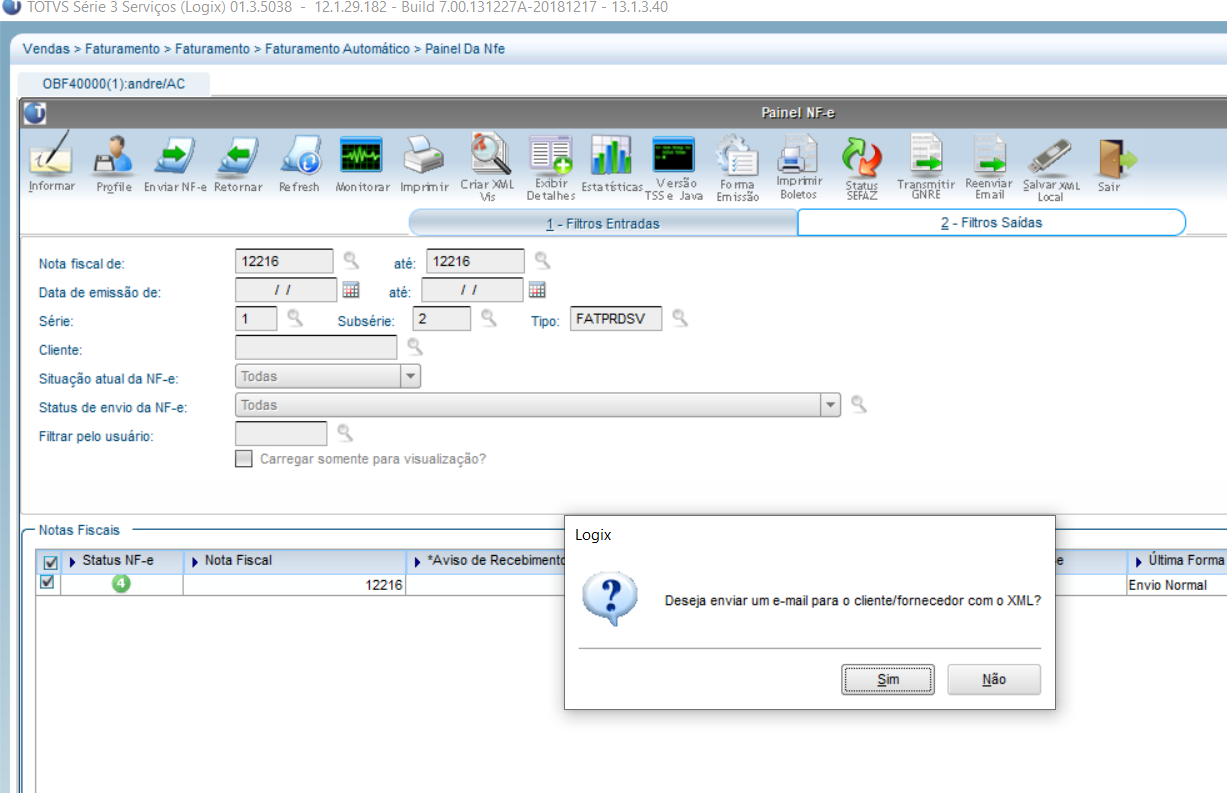Click the Data de emissão de field
Viewport: 1227px width, 793px height.
coord(286,290)
